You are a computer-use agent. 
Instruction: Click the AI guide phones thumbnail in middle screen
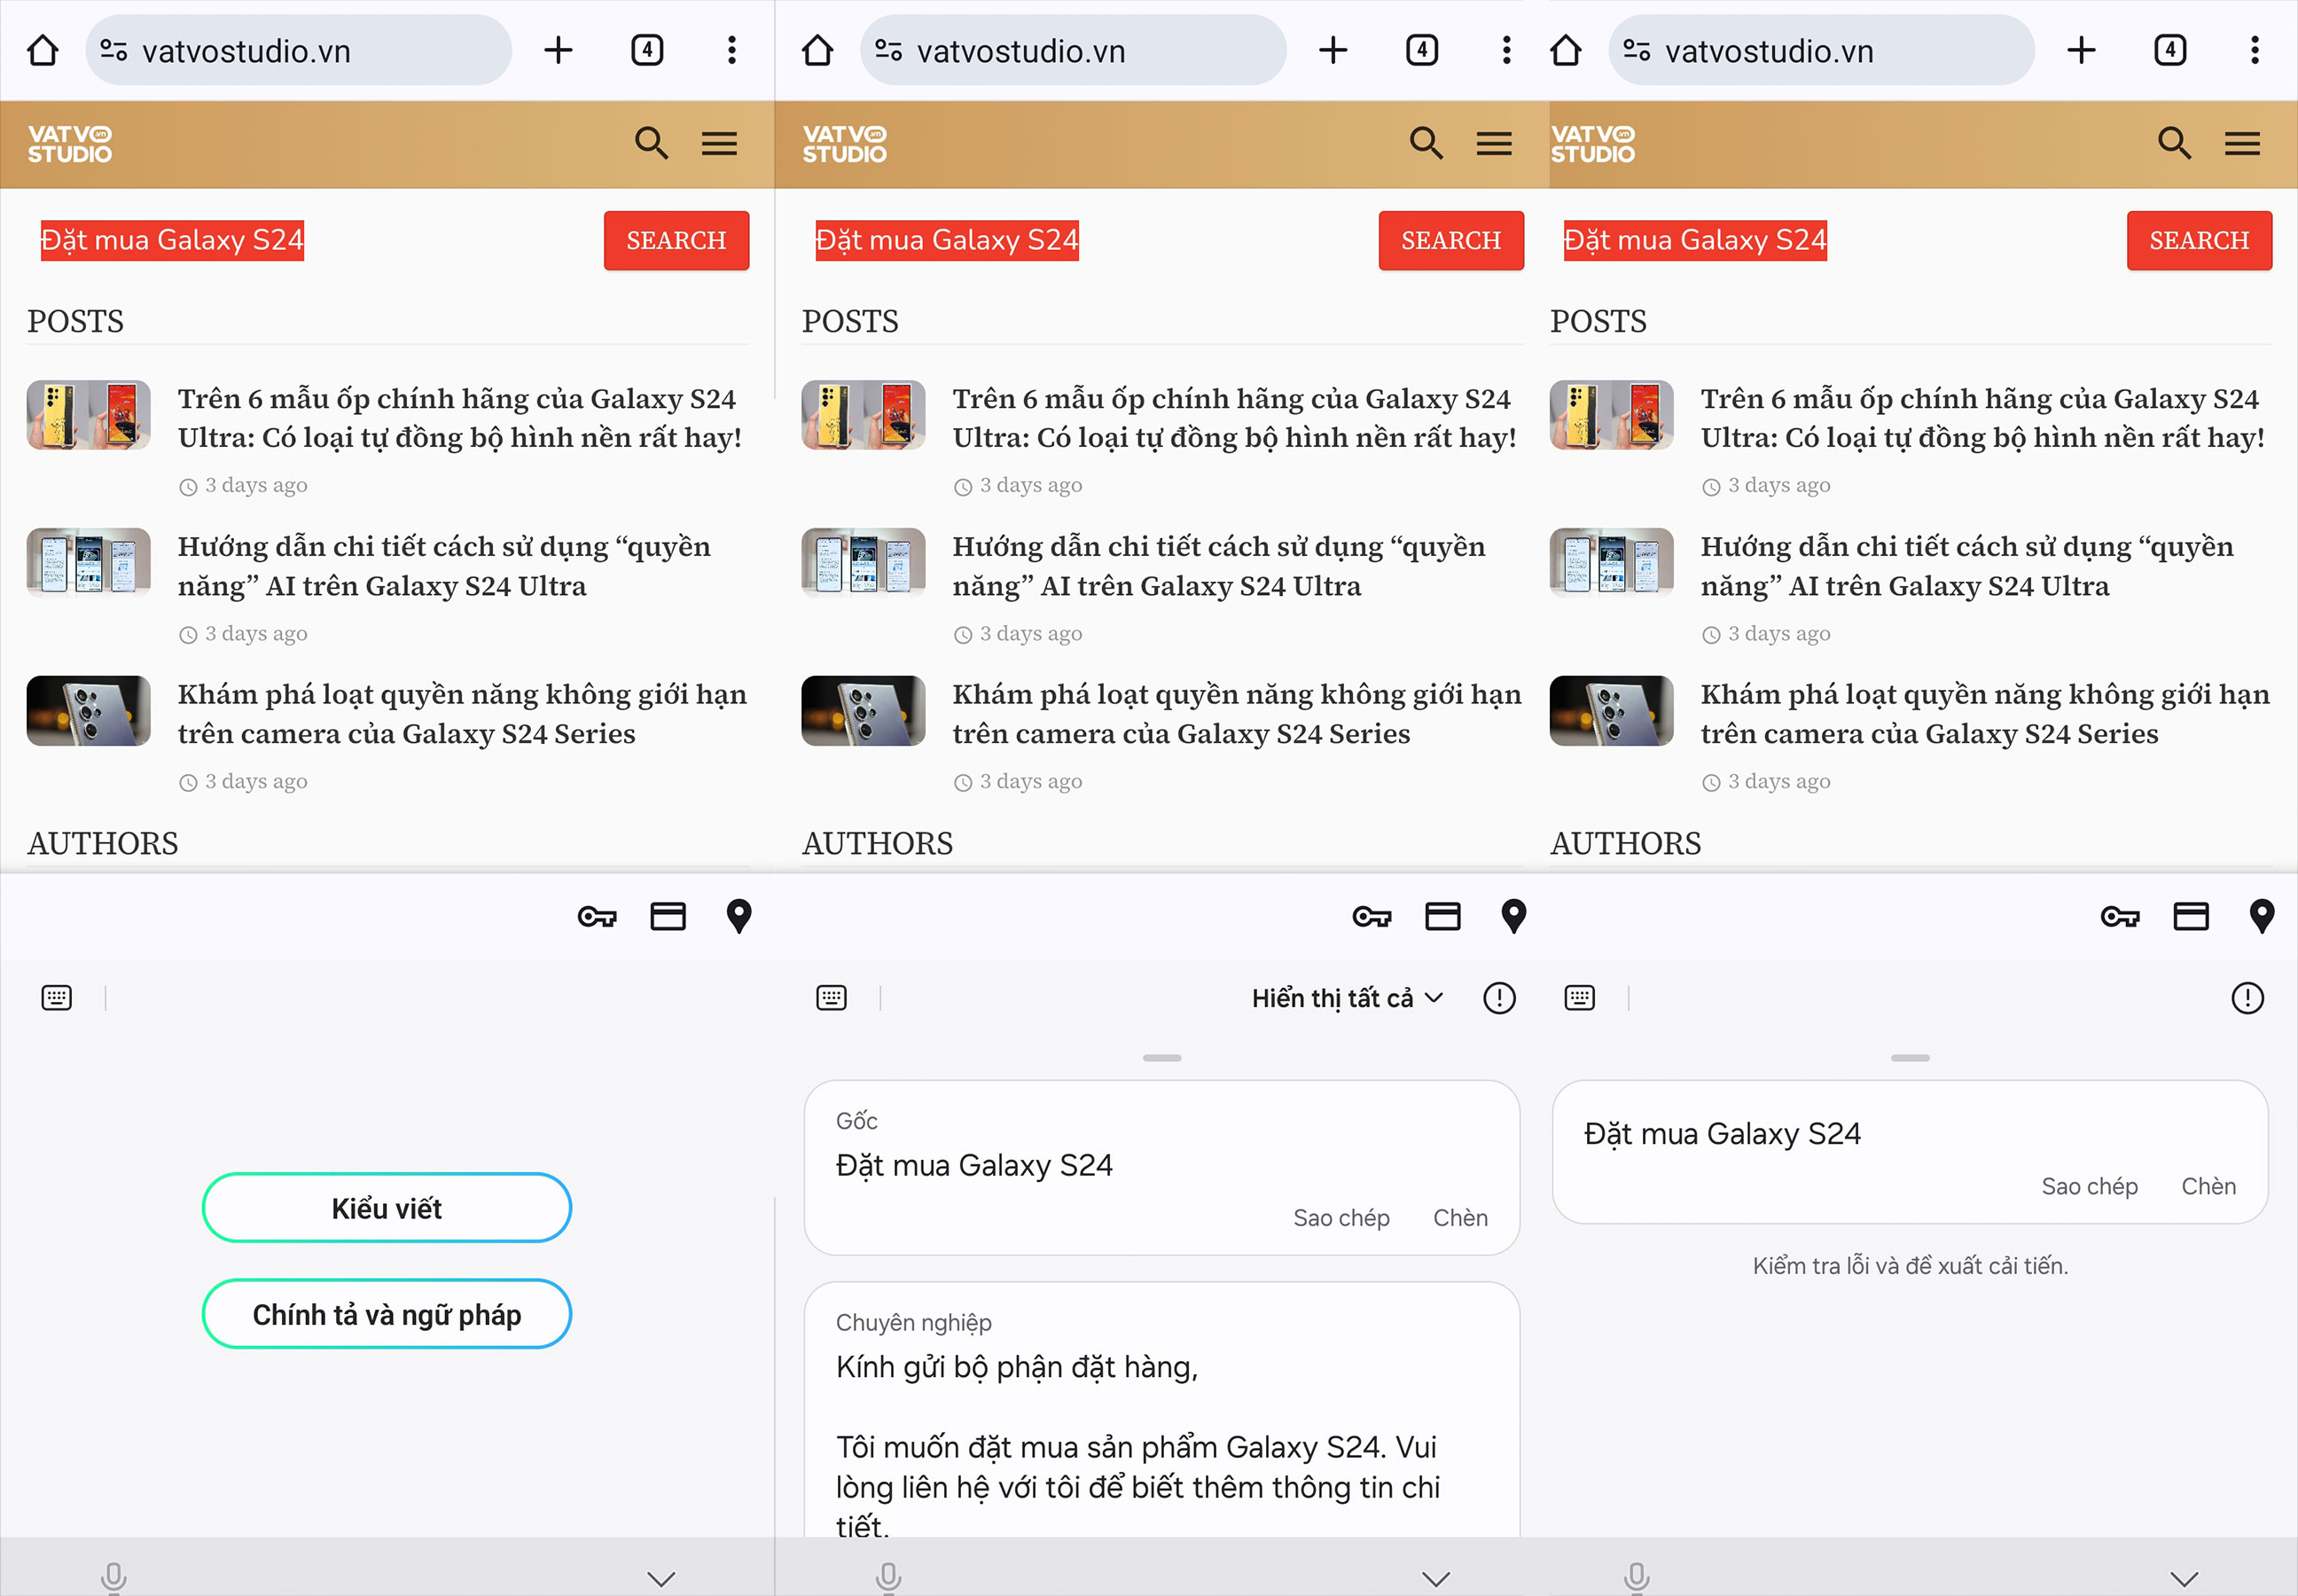pos(864,563)
